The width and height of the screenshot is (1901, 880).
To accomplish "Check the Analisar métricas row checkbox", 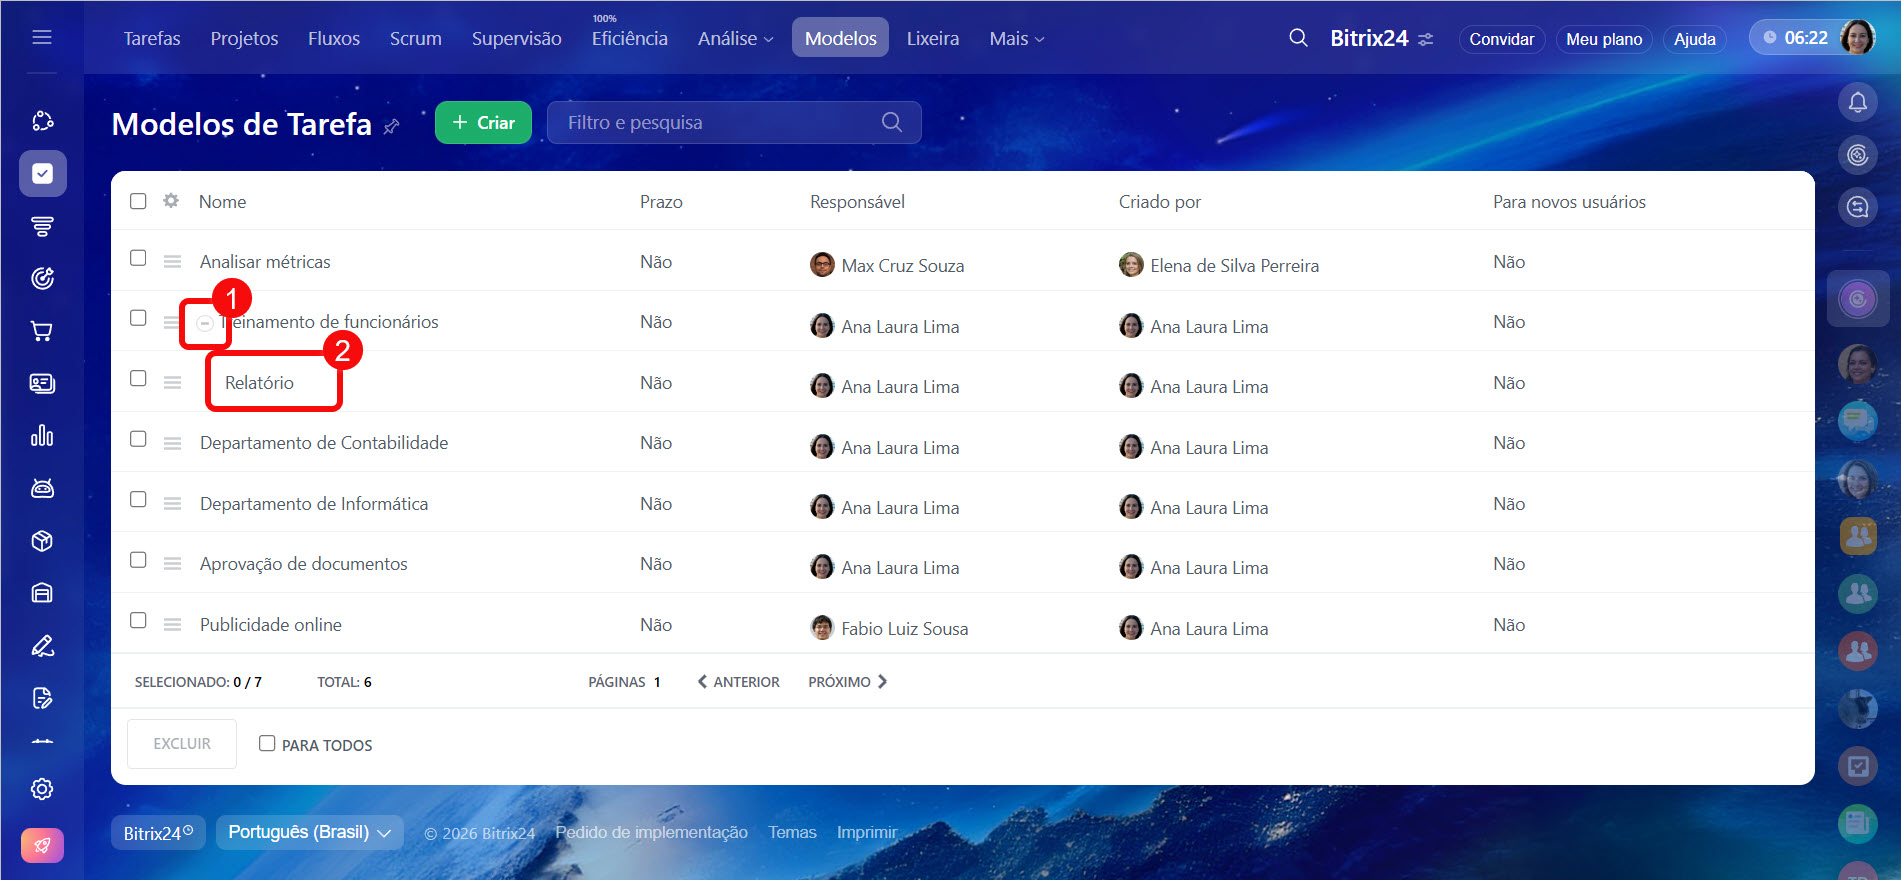I will click(138, 258).
